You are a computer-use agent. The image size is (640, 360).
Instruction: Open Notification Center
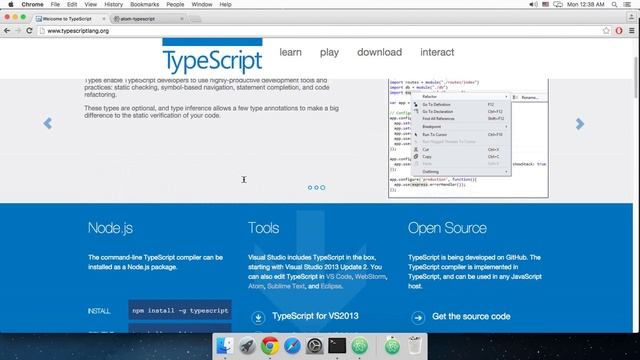[x=627, y=4]
